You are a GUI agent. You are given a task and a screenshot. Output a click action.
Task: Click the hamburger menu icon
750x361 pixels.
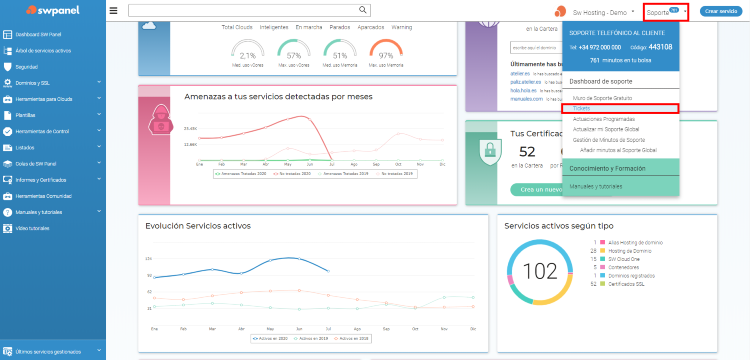[x=113, y=11]
